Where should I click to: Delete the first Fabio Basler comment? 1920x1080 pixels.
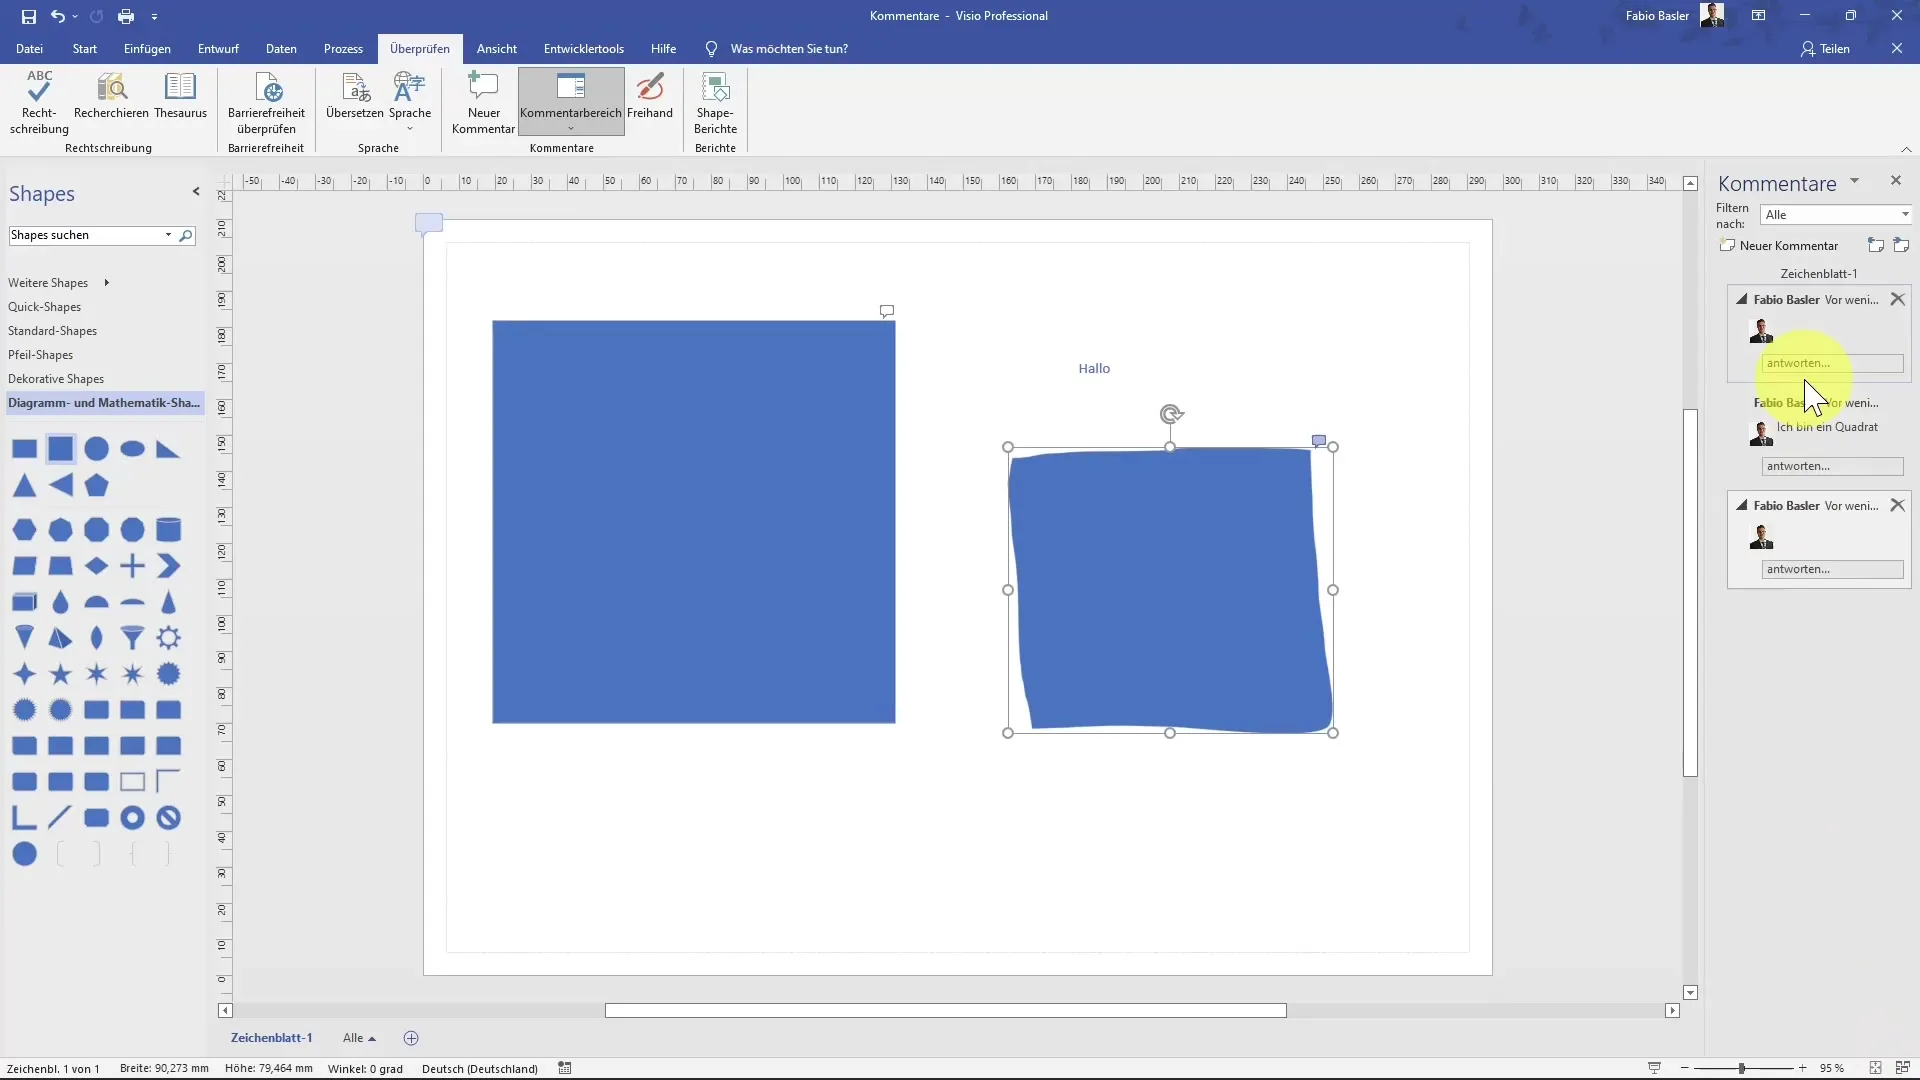(1897, 299)
